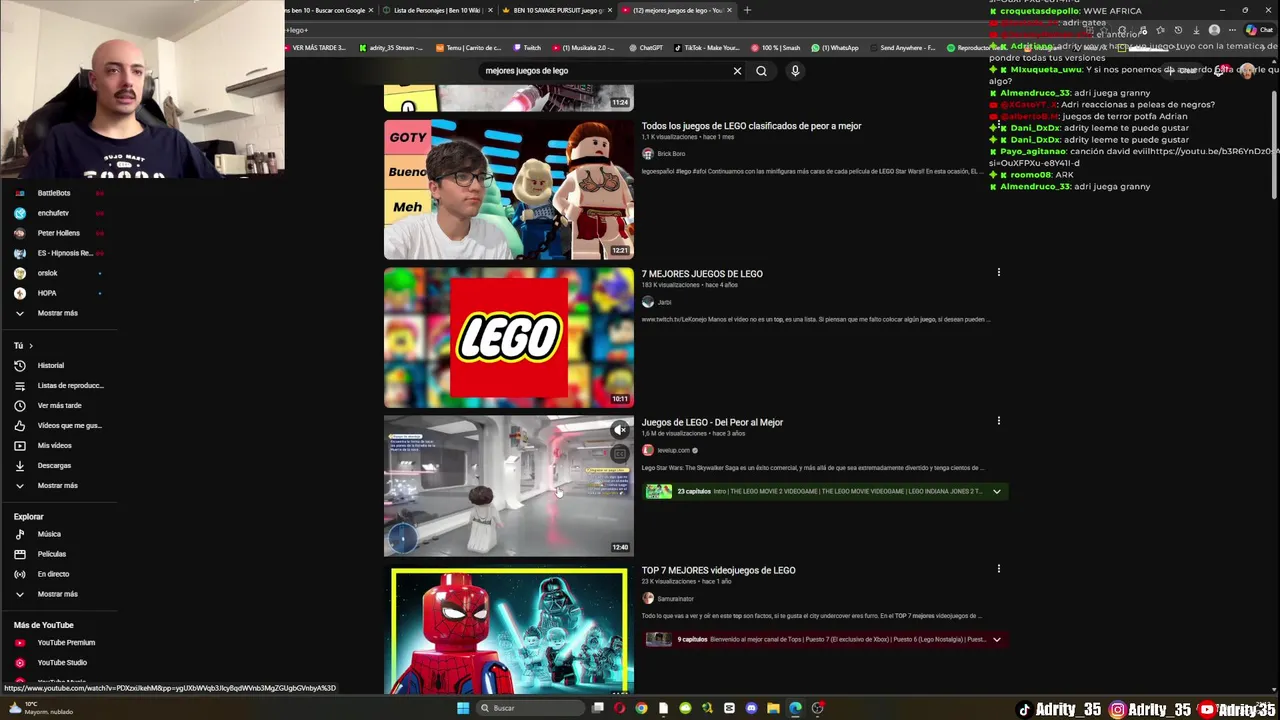1280x720 pixels.
Task: Open Microsoft Edge from the taskbar
Action: pyautogui.click(x=795, y=708)
